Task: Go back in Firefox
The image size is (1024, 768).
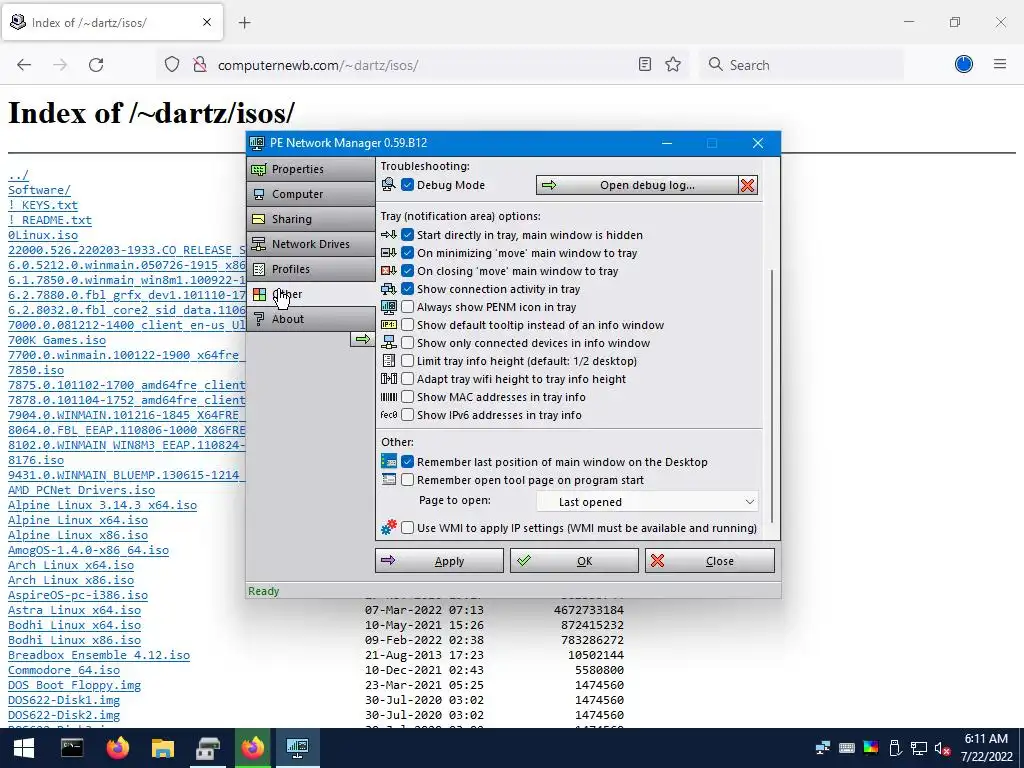Action: tap(24, 65)
